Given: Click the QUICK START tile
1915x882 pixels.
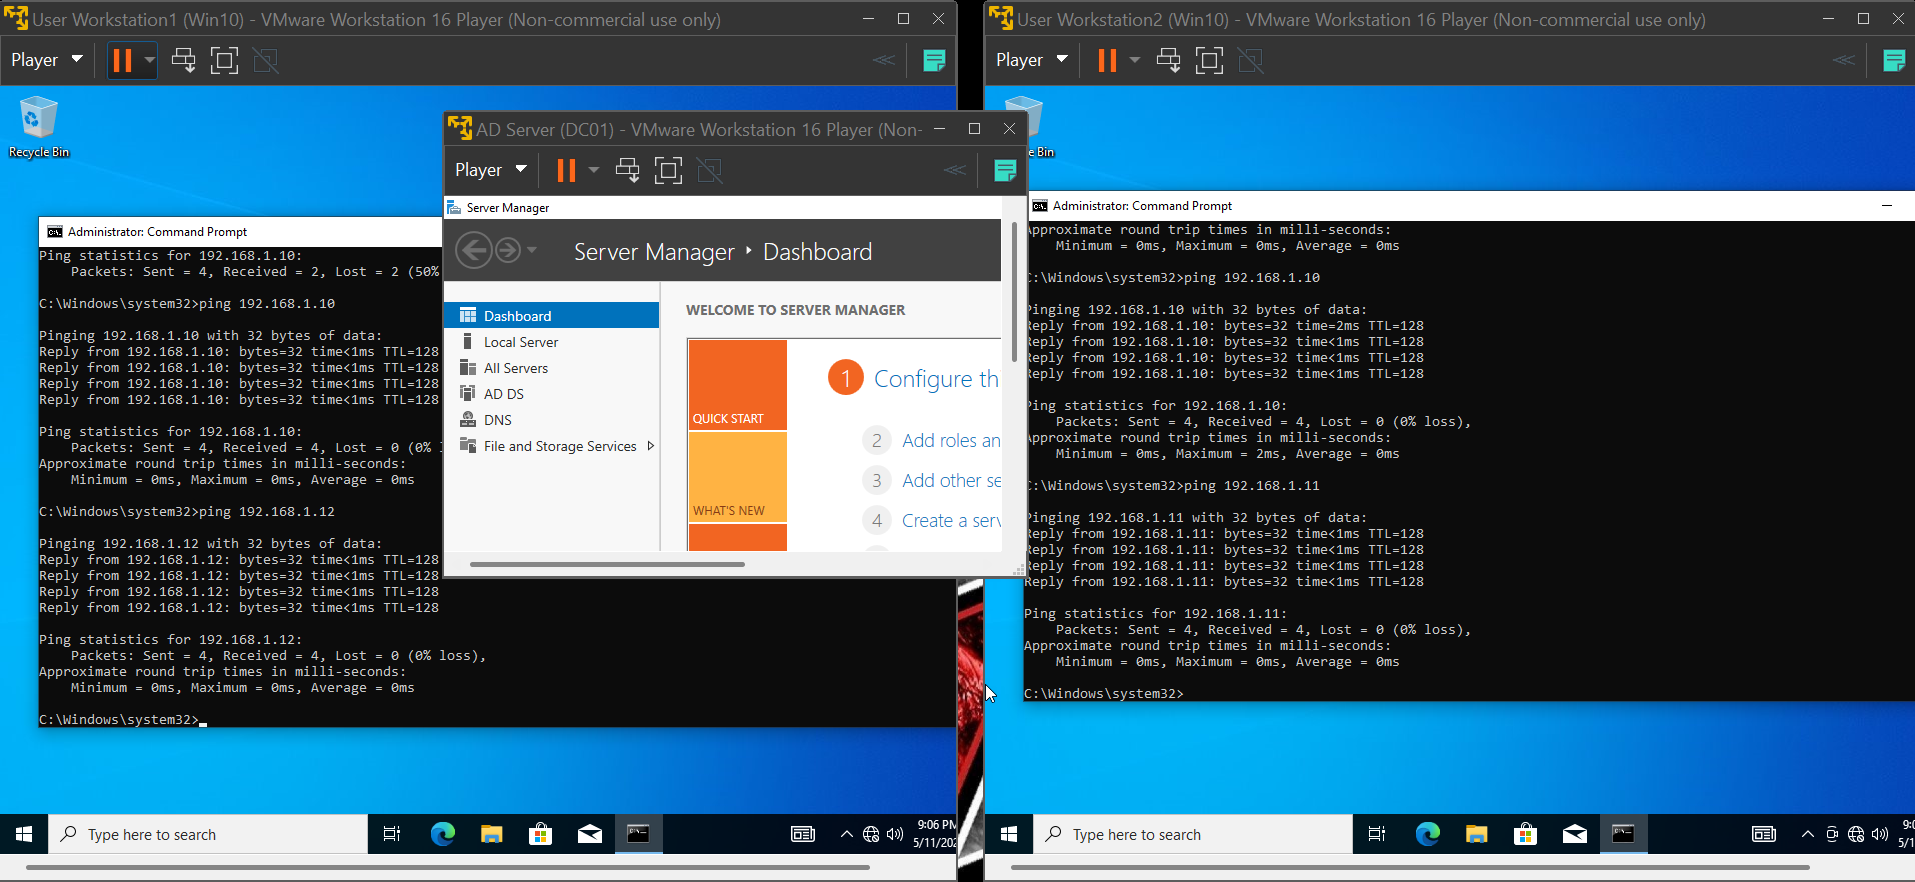Looking at the screenshot, I should click(x=737, y=385).
